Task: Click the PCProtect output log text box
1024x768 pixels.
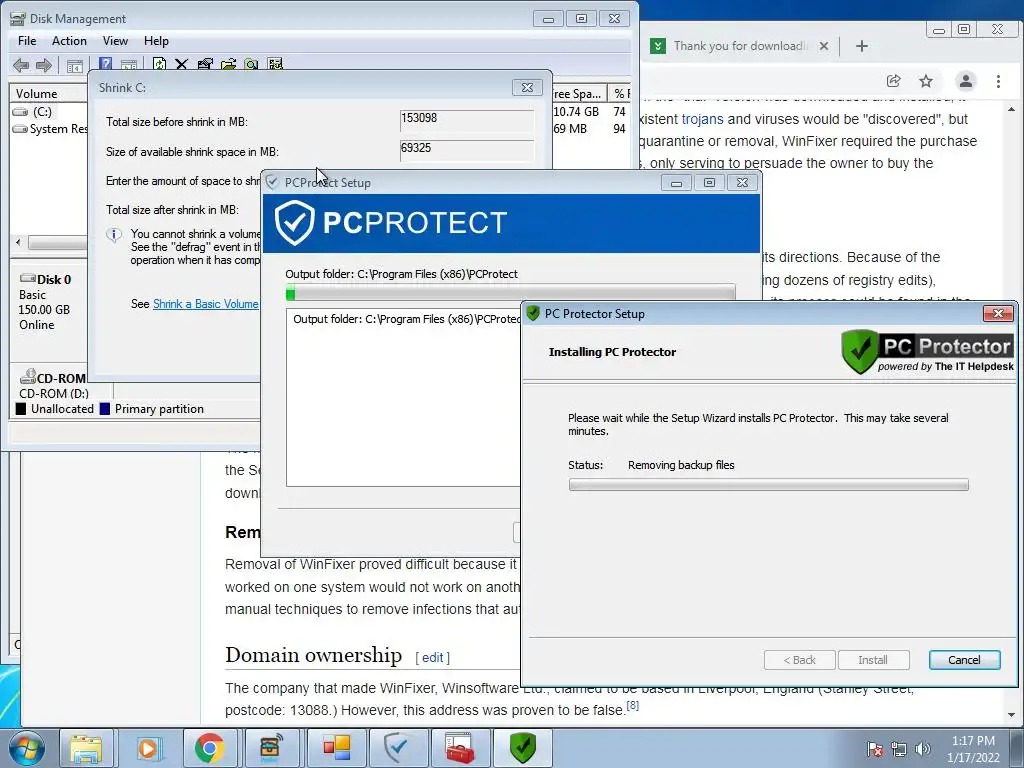Action: point(403,398)
